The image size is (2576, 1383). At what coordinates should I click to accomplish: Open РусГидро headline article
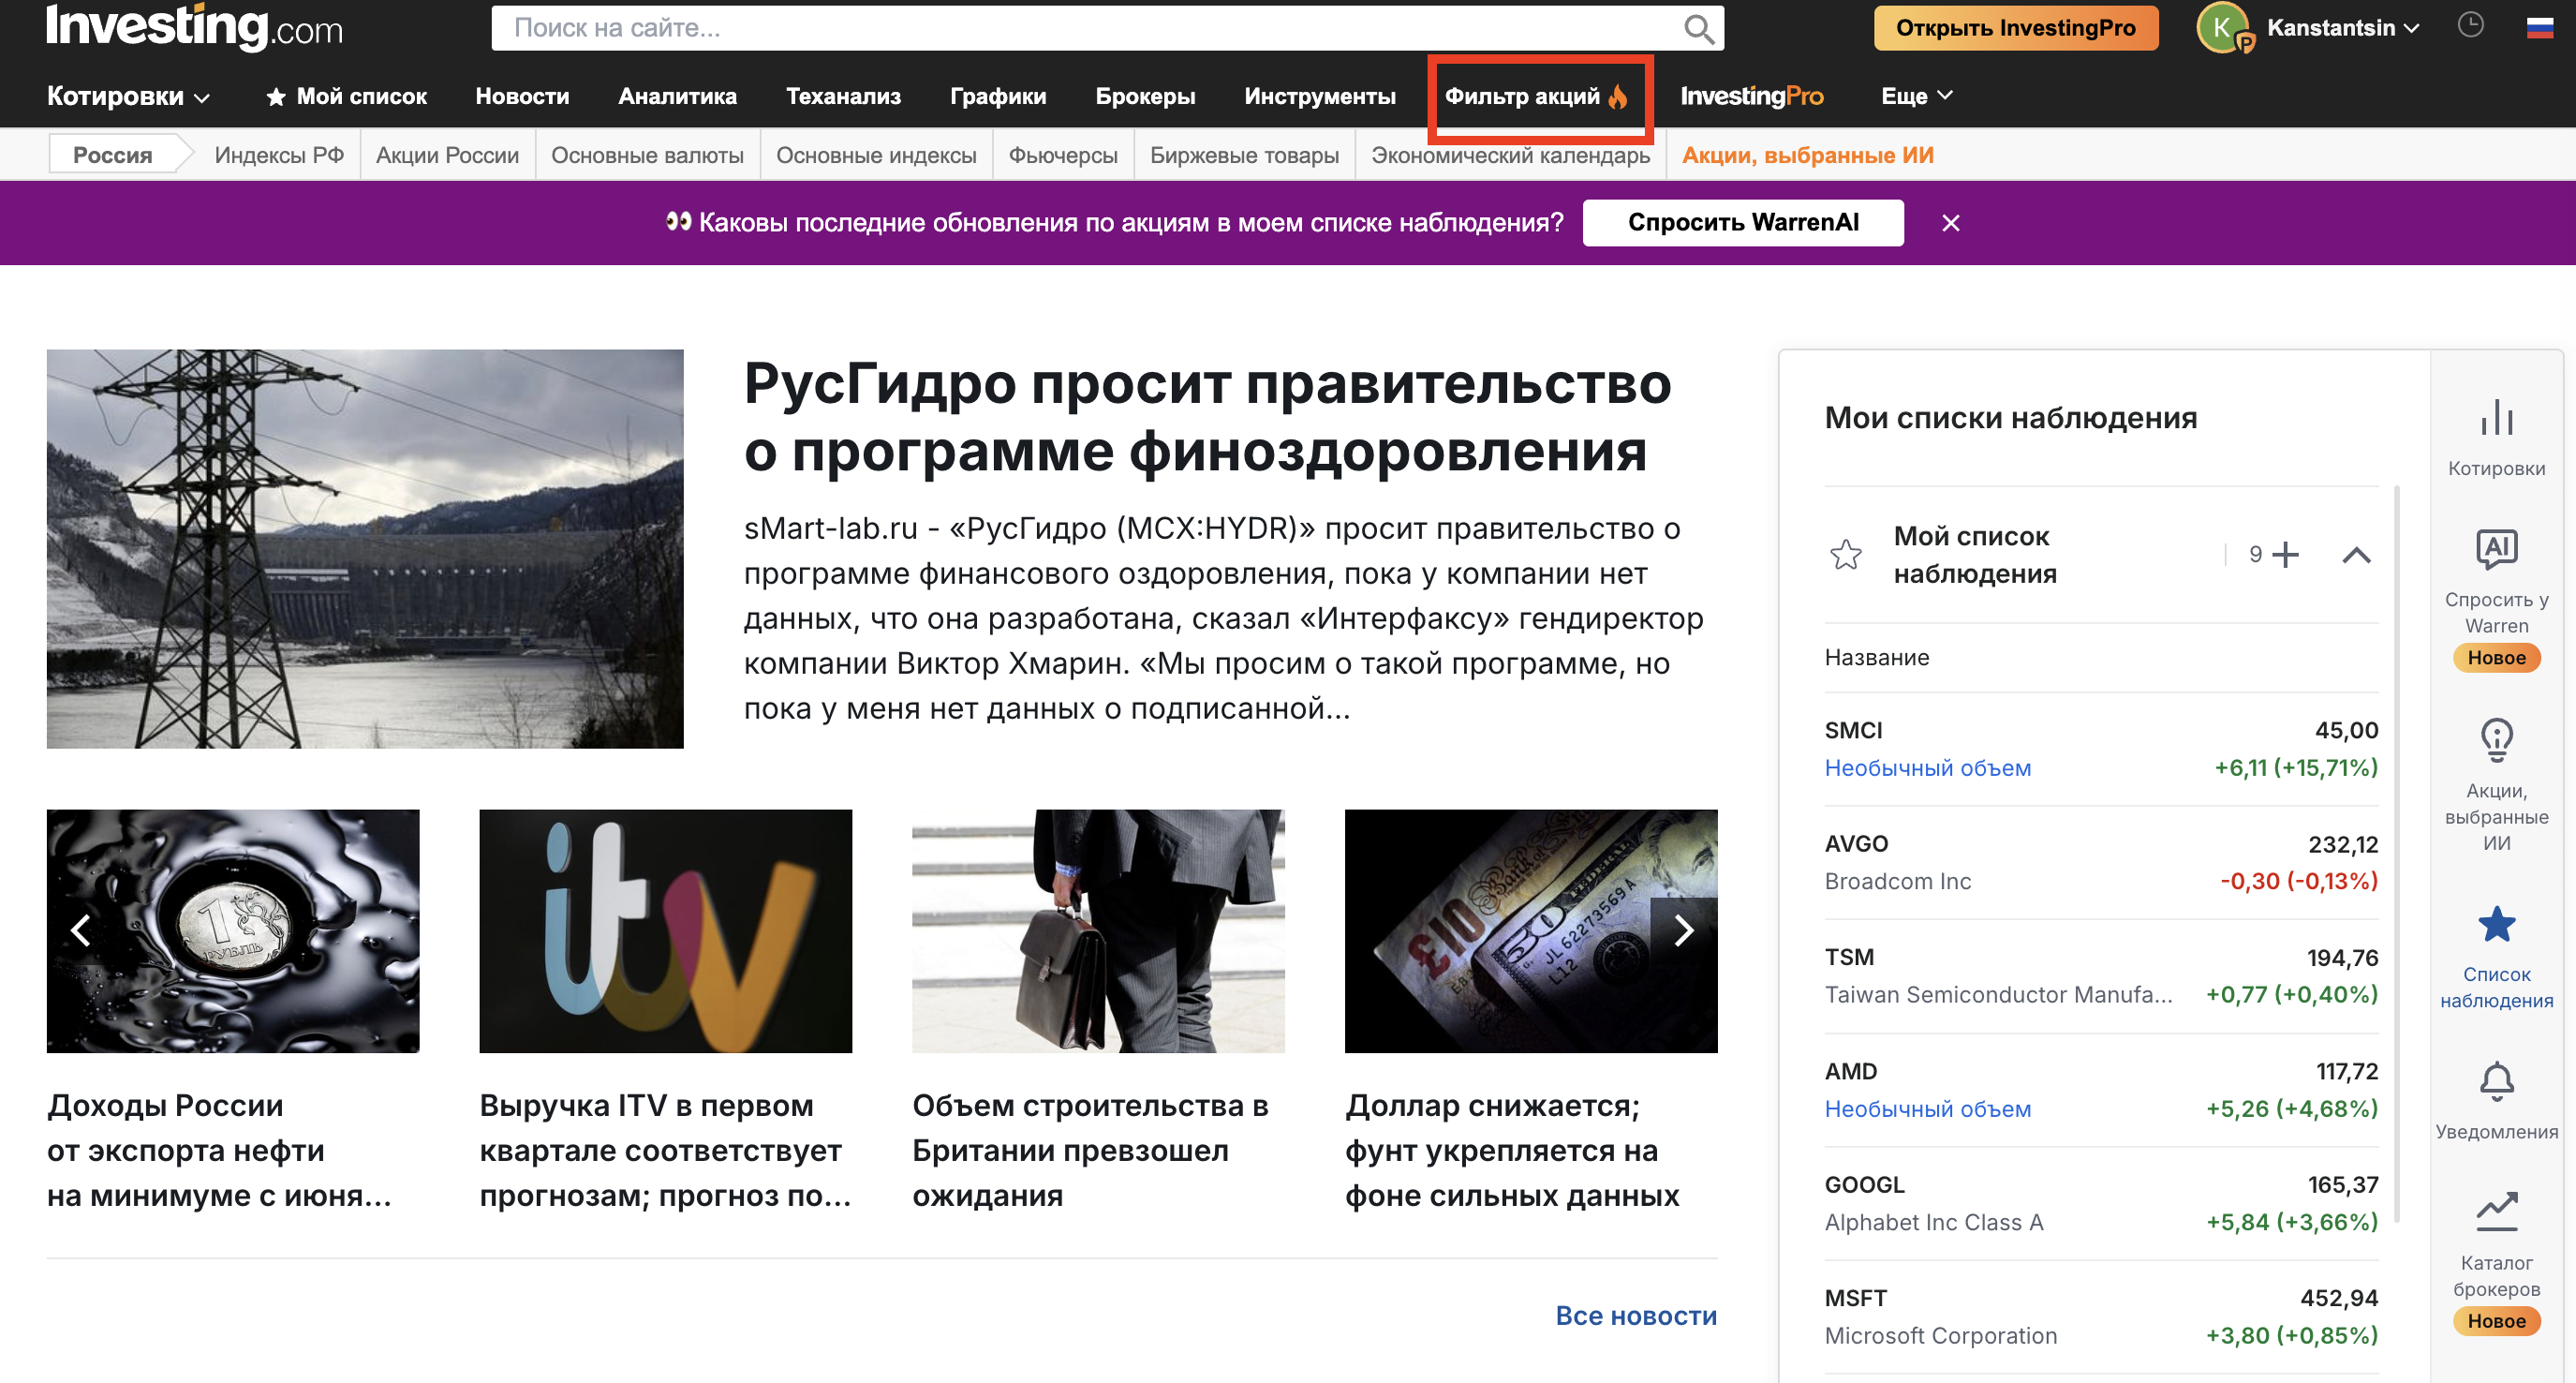[x=1207, y=417]
